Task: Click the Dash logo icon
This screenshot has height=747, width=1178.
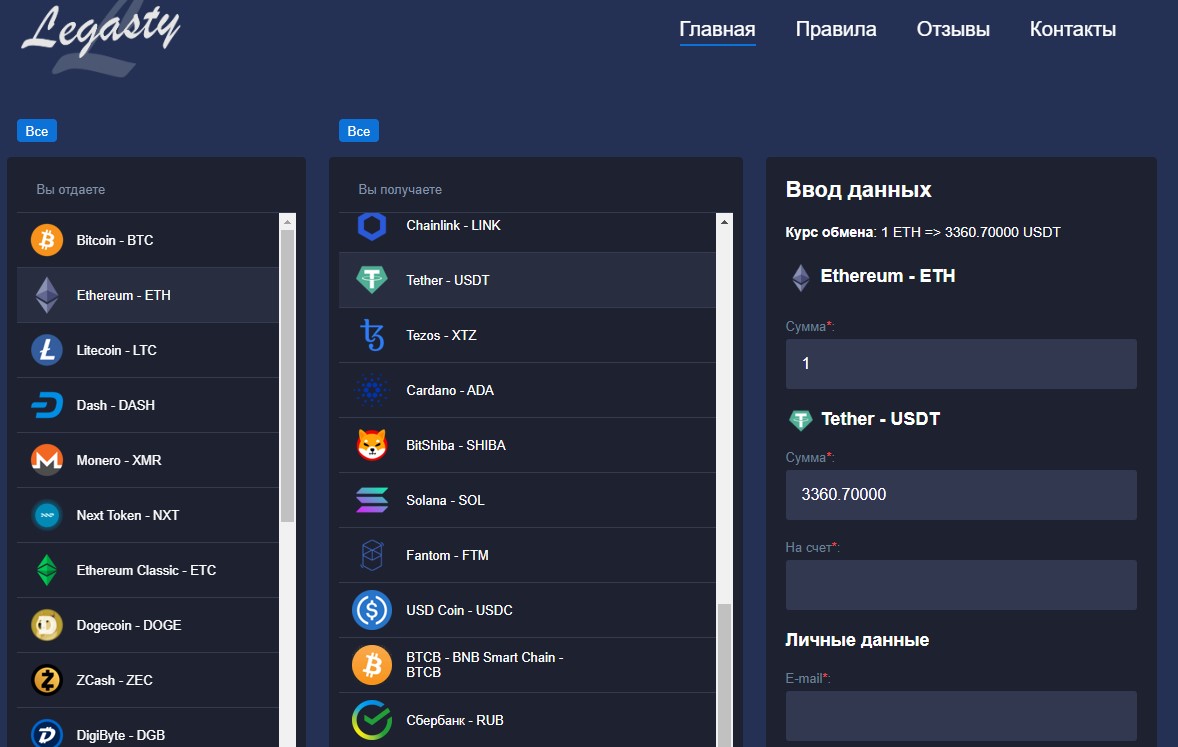Action: [x=47, y=405]
